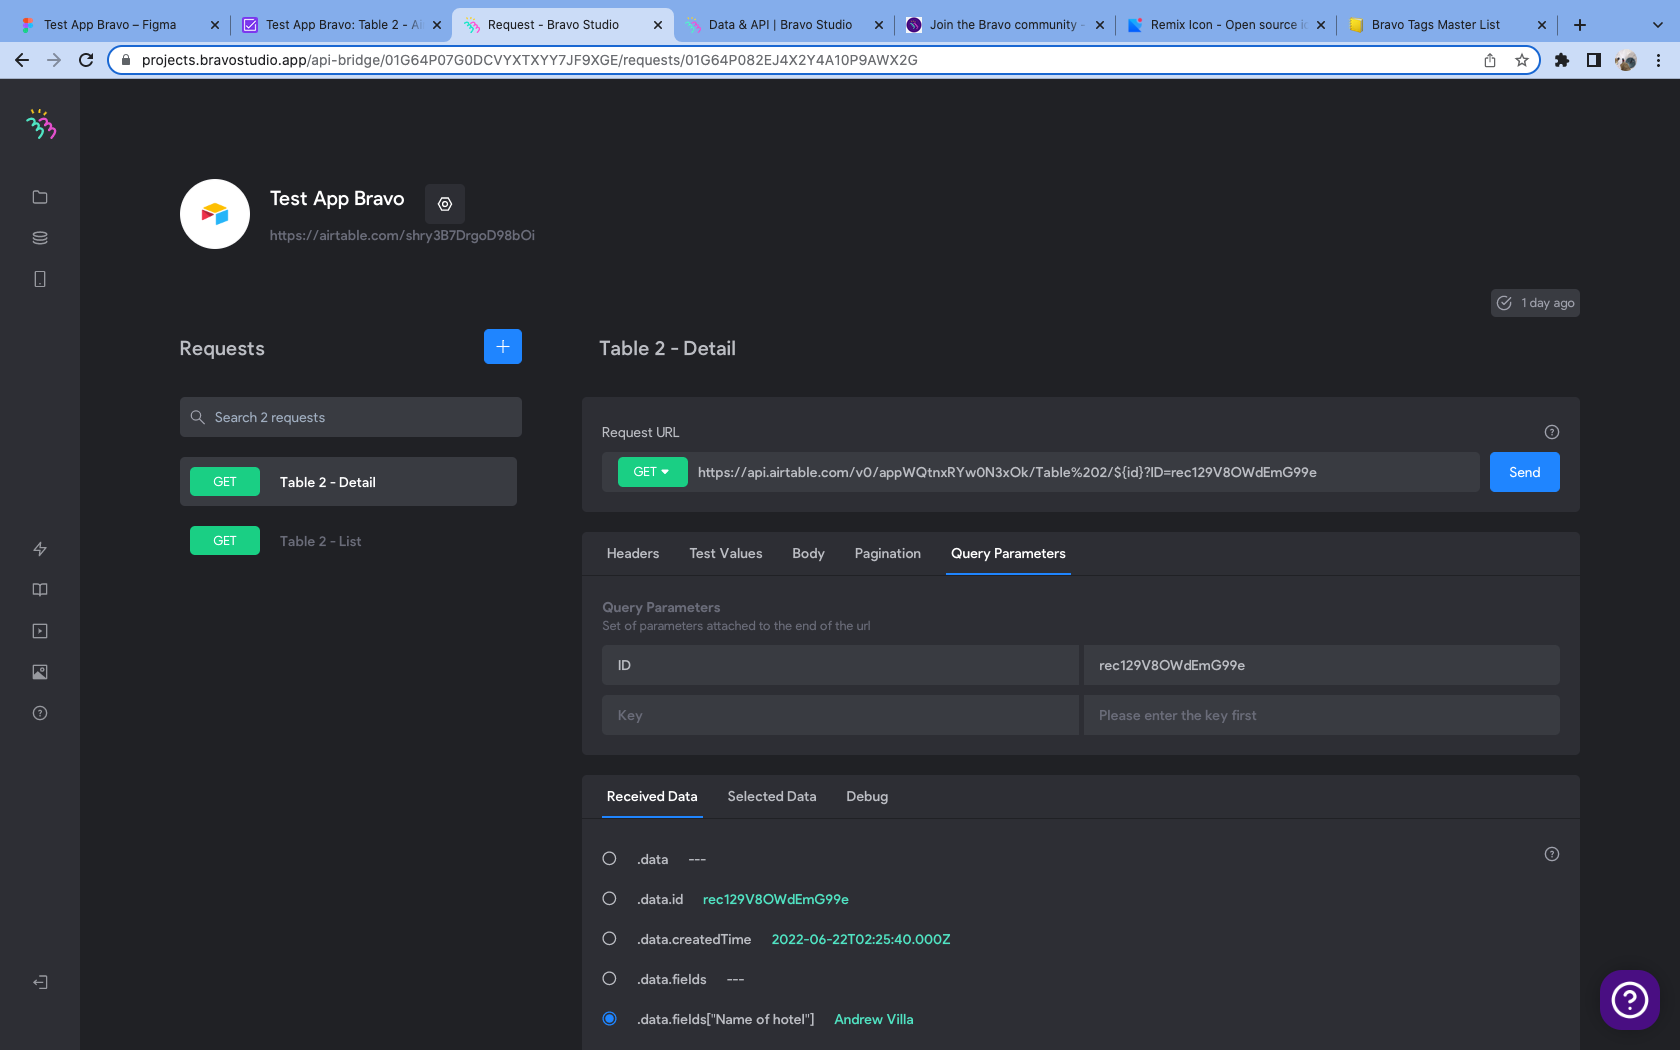Click the lightning bolt sidebar icon
Viewport: 1680px width, 1050px height.
click(x=40, y=549)
